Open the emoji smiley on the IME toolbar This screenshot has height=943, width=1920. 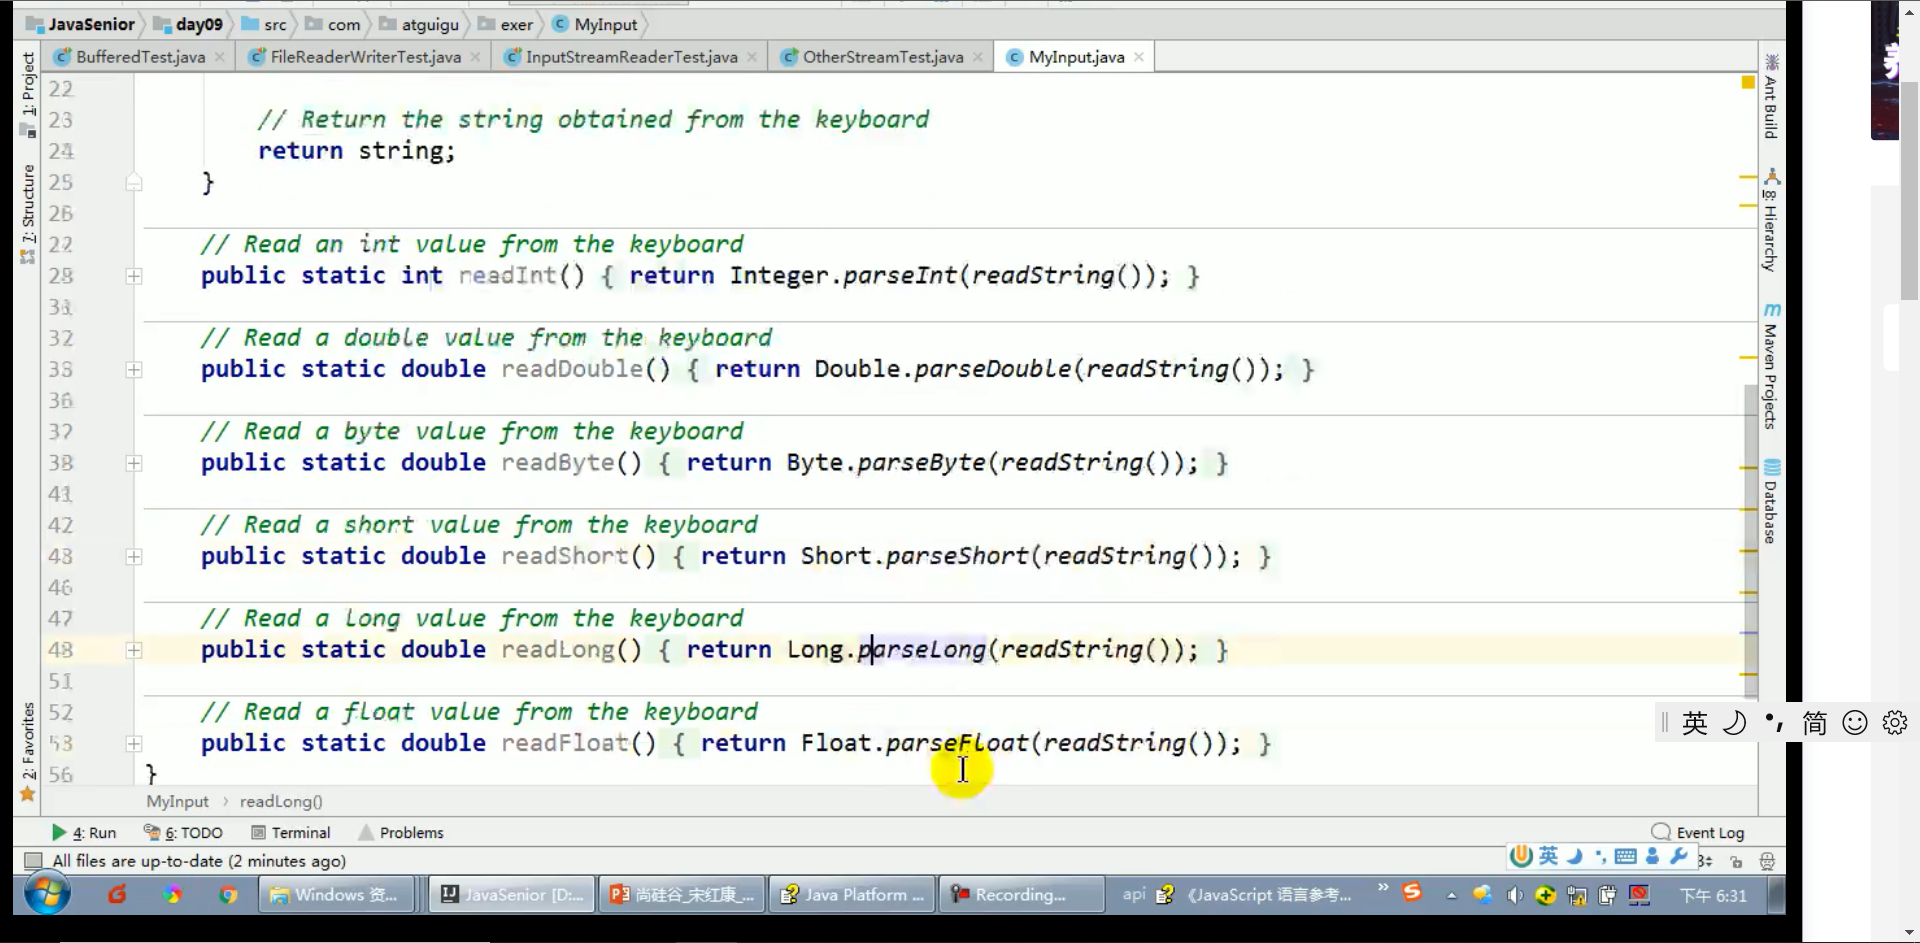tap(1855, 722)
